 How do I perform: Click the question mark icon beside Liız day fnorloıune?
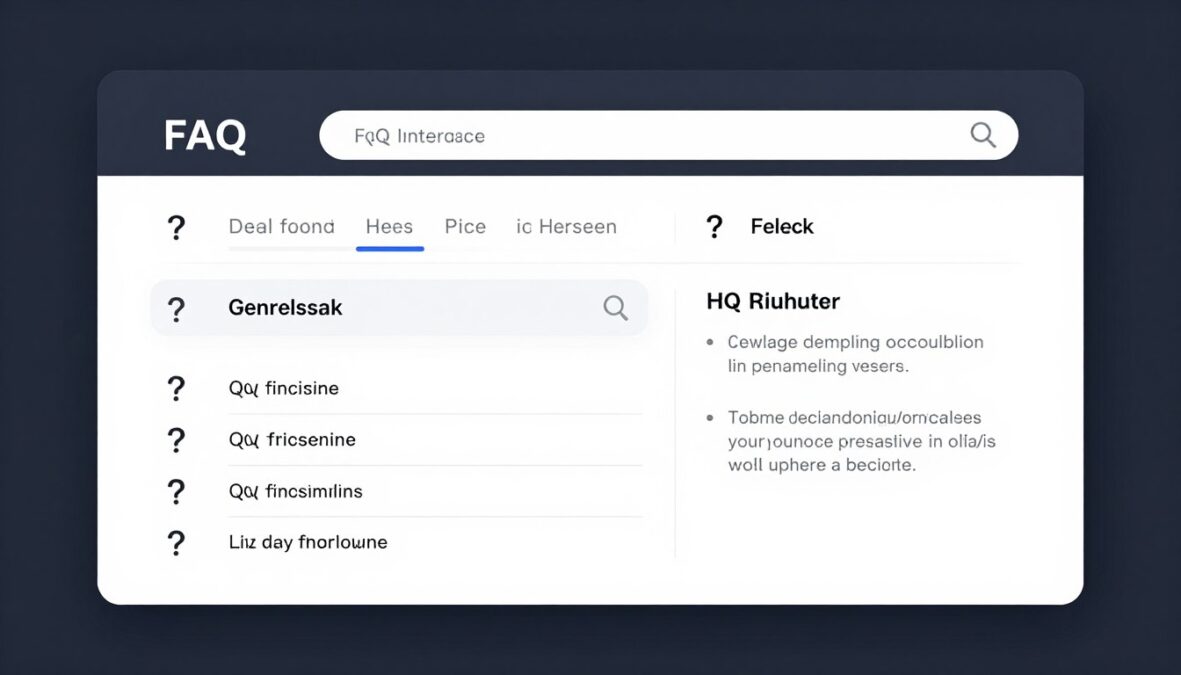(176, 543)
